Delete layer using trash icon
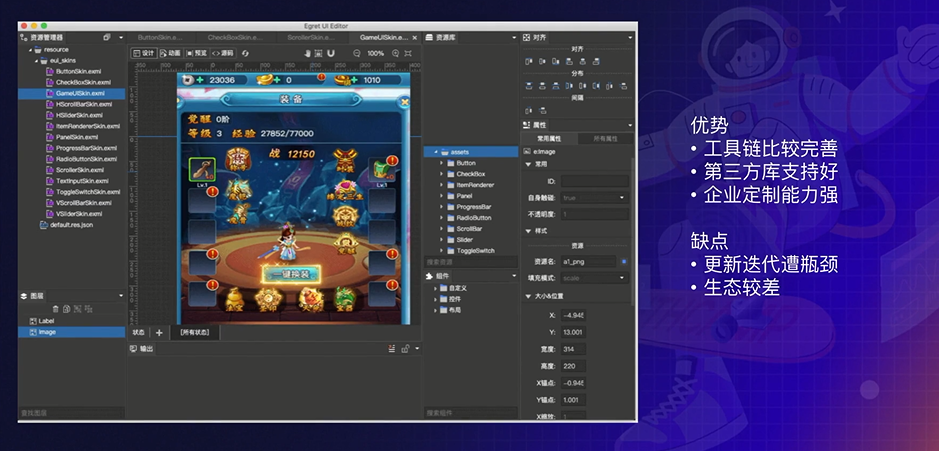Screen dimensions: 939x451 pos(56,309)
